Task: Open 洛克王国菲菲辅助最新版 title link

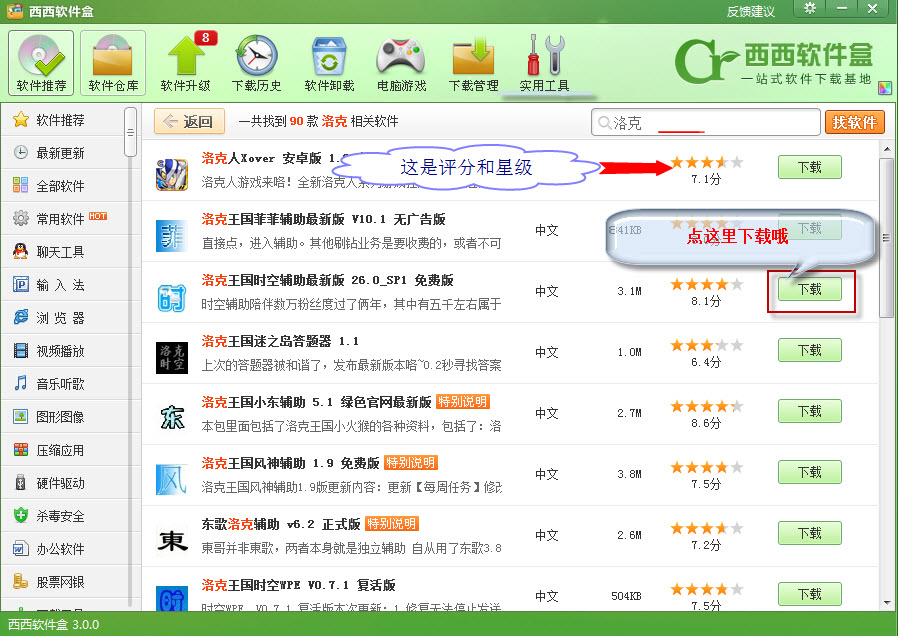Action: (x=323, y=219)
